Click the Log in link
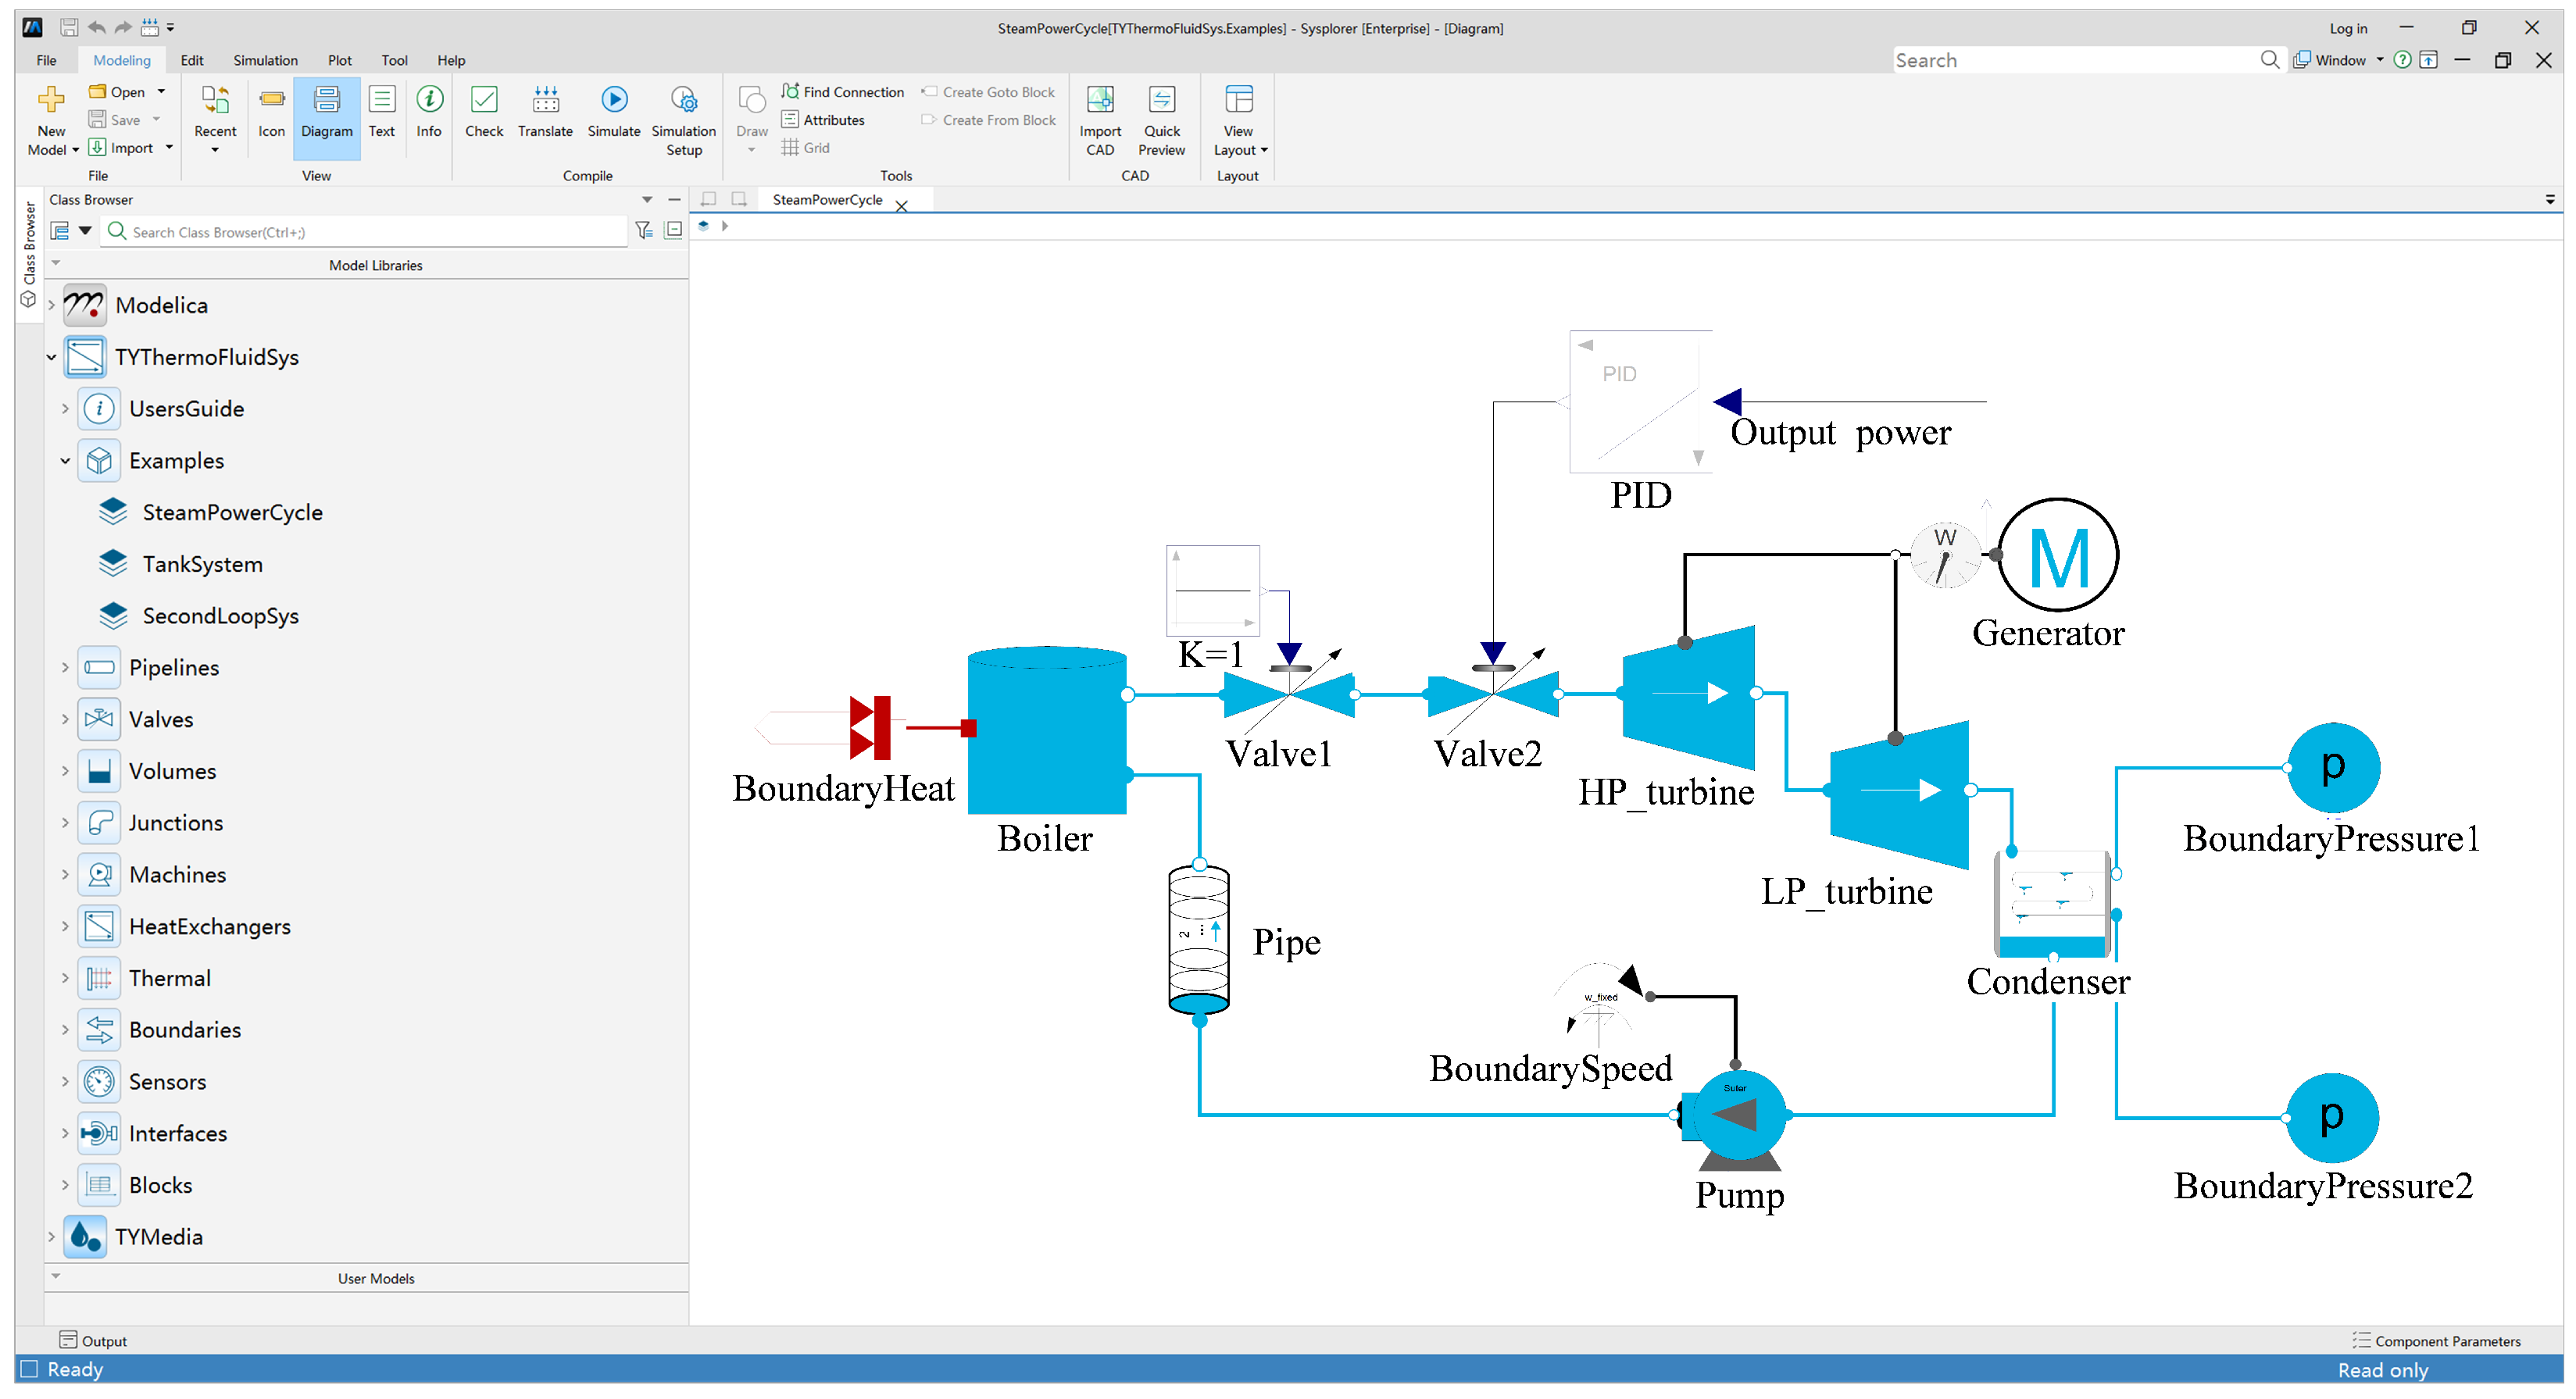 2346,28
